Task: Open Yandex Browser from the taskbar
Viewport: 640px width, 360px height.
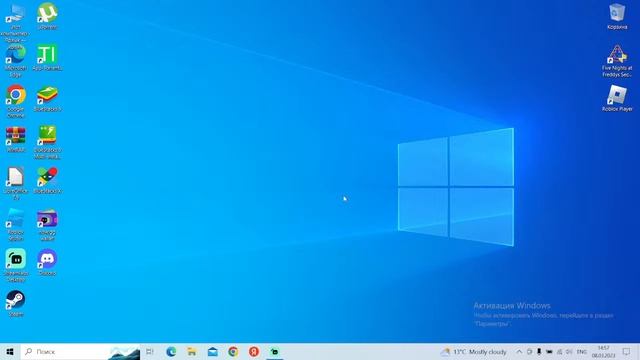Action: 254,351
